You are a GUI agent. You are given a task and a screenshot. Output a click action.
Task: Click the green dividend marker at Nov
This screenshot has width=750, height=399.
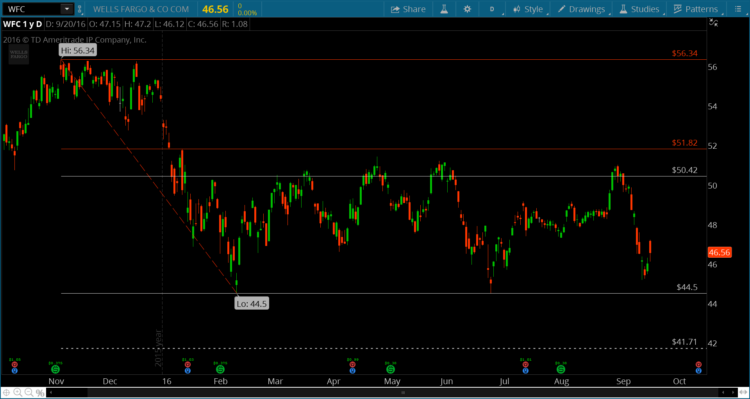pos(55,369)
